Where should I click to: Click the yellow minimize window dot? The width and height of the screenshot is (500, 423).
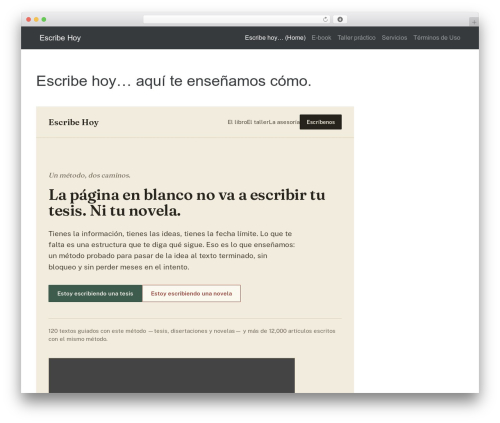tap(36, 20)
